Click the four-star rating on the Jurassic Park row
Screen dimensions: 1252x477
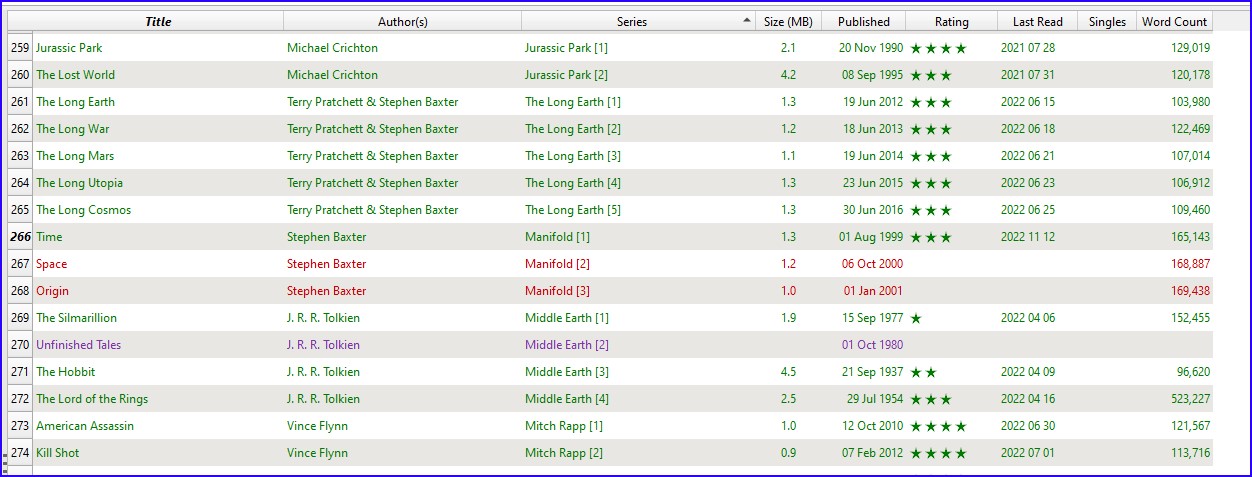[x=938, y=48]
